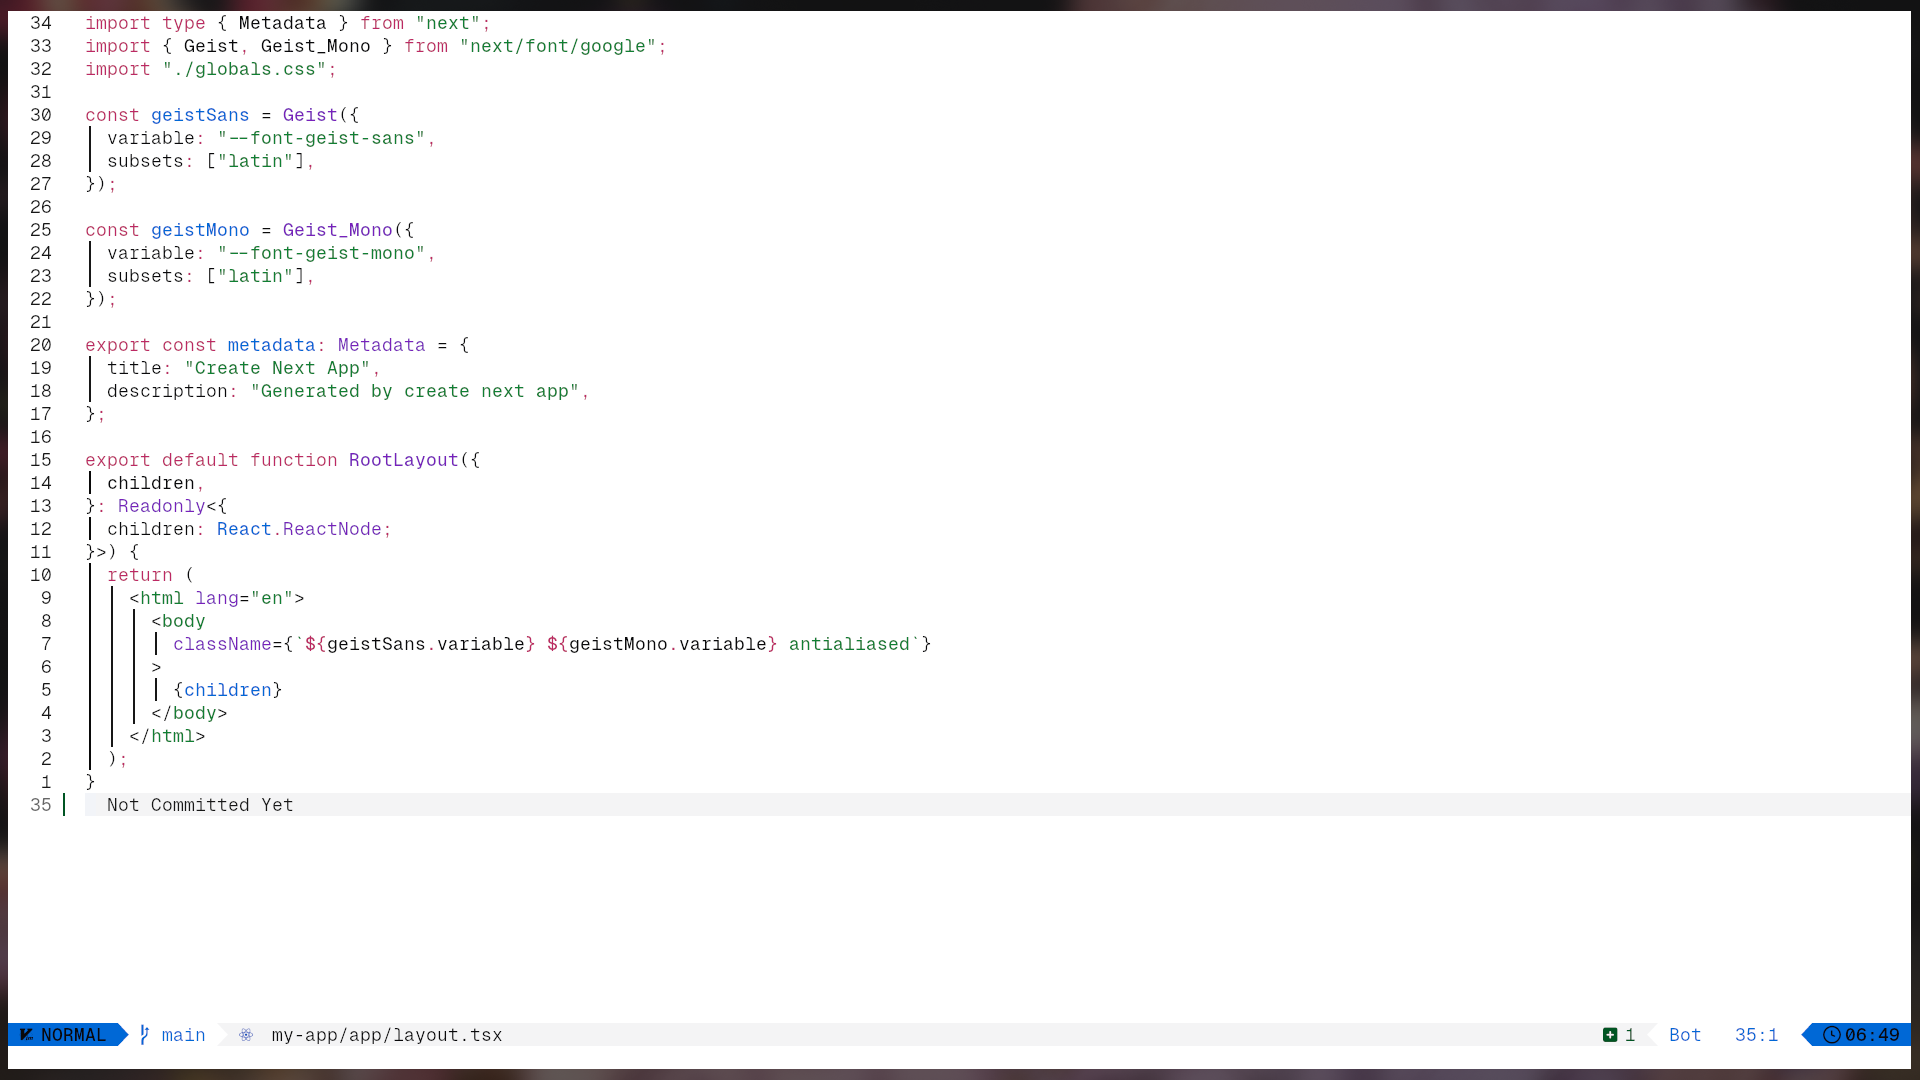Click the main branch name in statusline

[183, 1035]
